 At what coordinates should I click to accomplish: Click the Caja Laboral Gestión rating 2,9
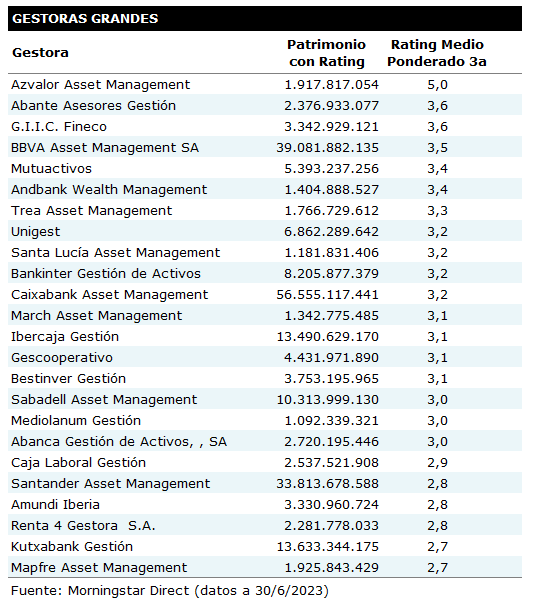coord(437,463)
